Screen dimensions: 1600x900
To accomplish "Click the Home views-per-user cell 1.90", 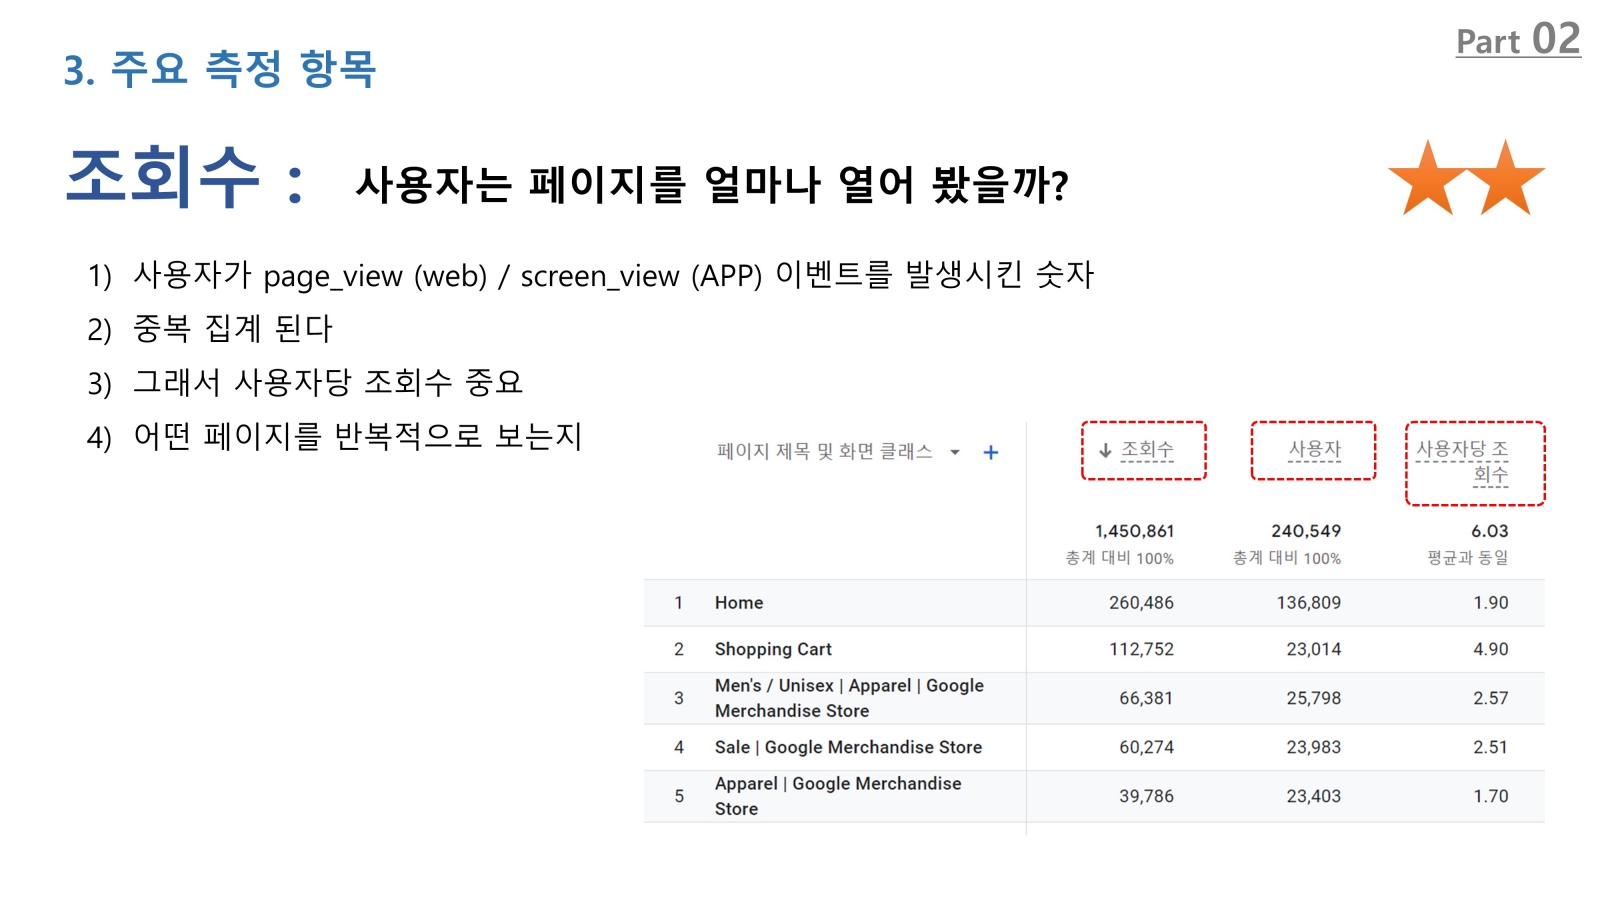I will click(1491, 603).
